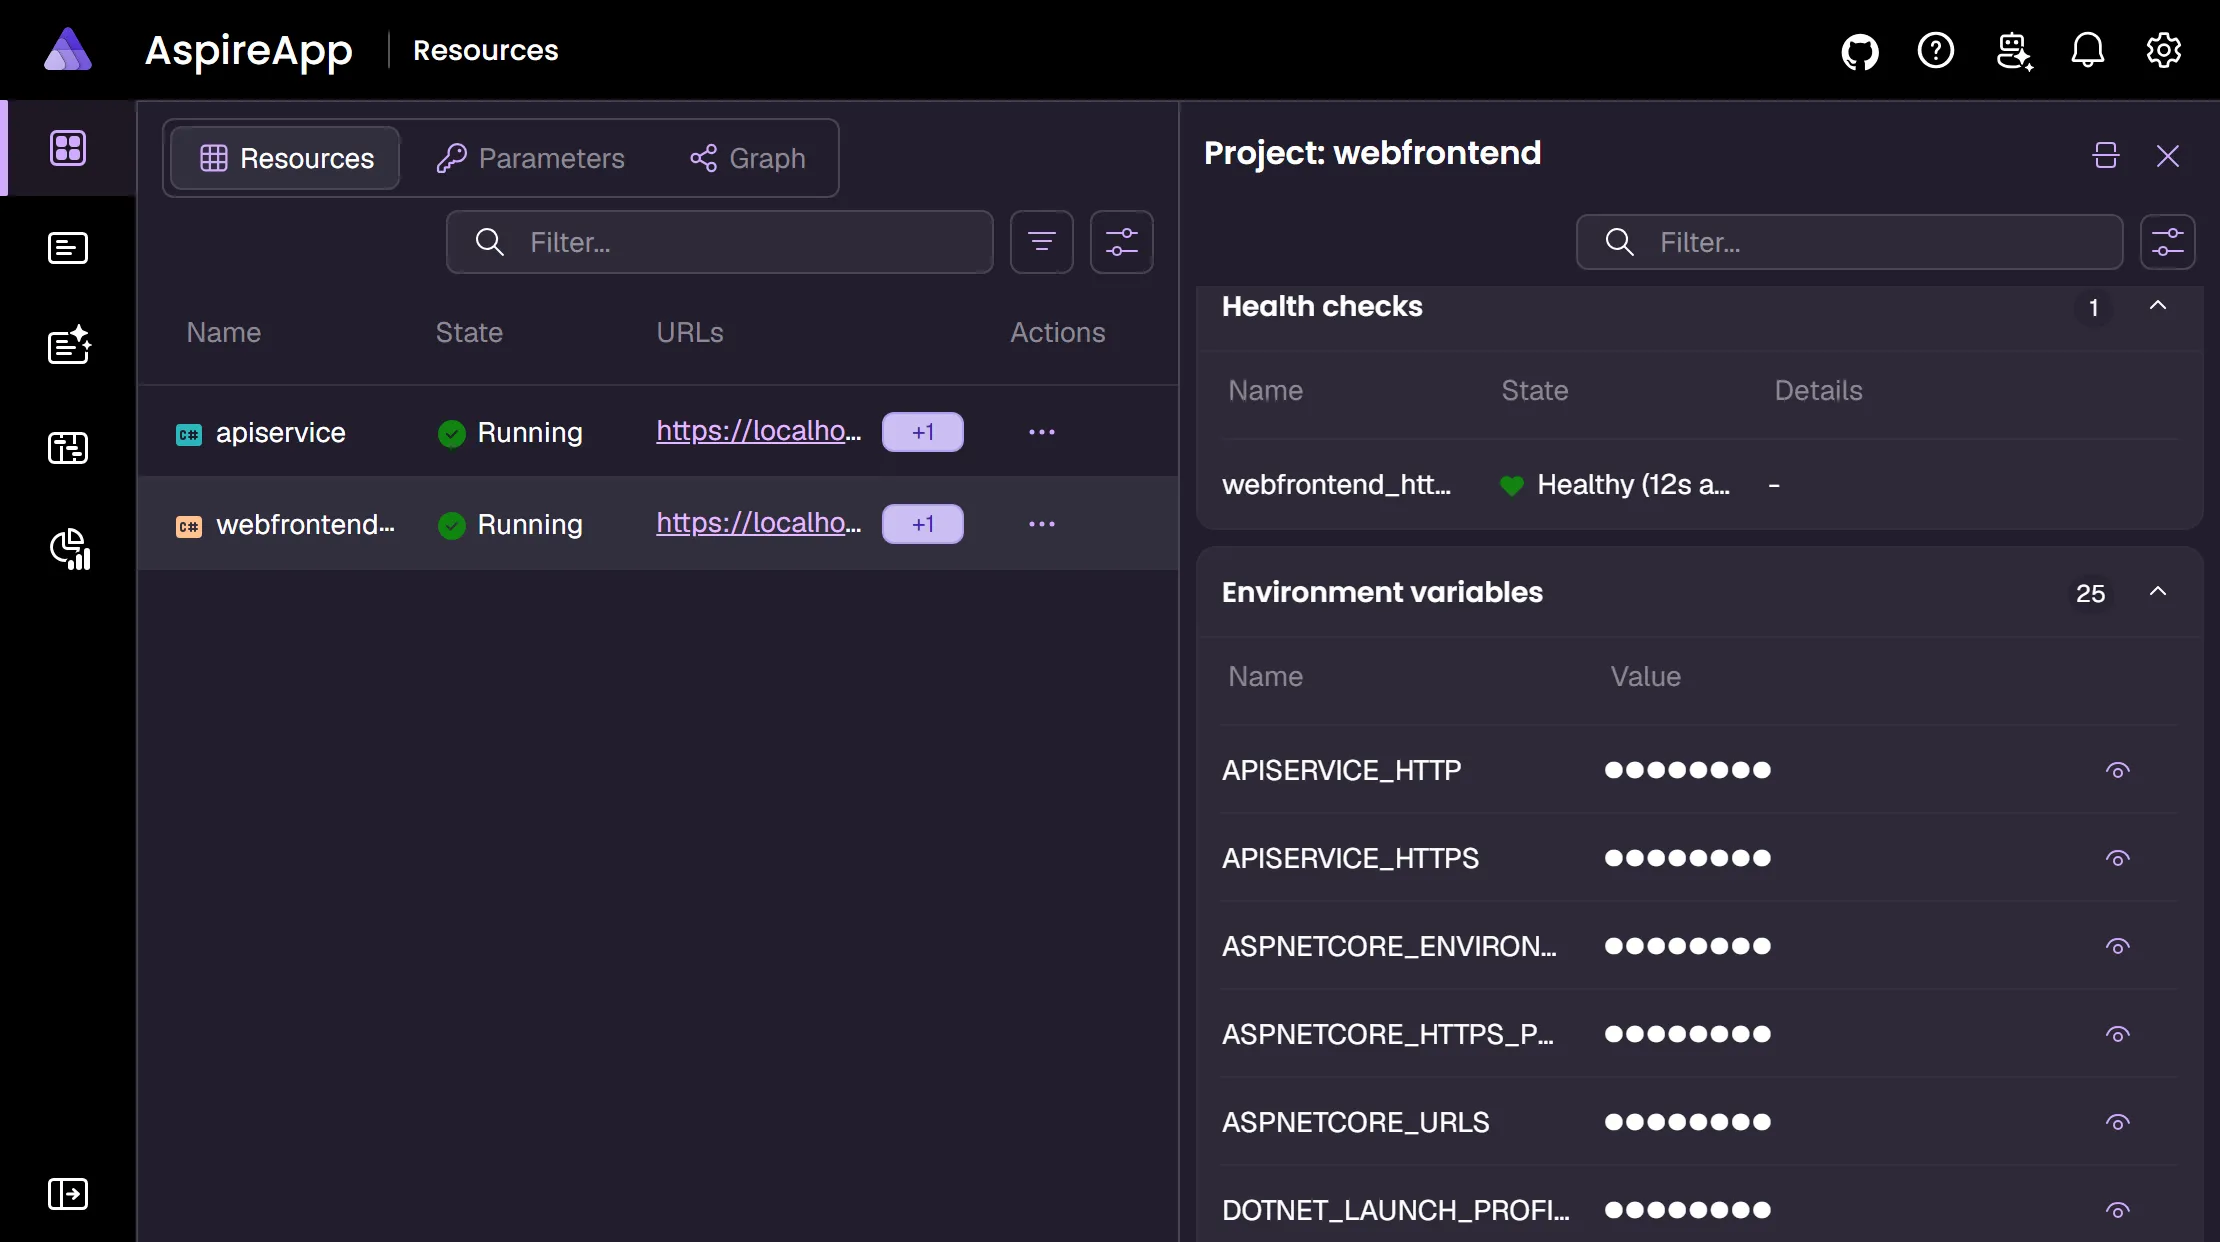Toggle details panel orientation icon

click(x=2106, y=155)
